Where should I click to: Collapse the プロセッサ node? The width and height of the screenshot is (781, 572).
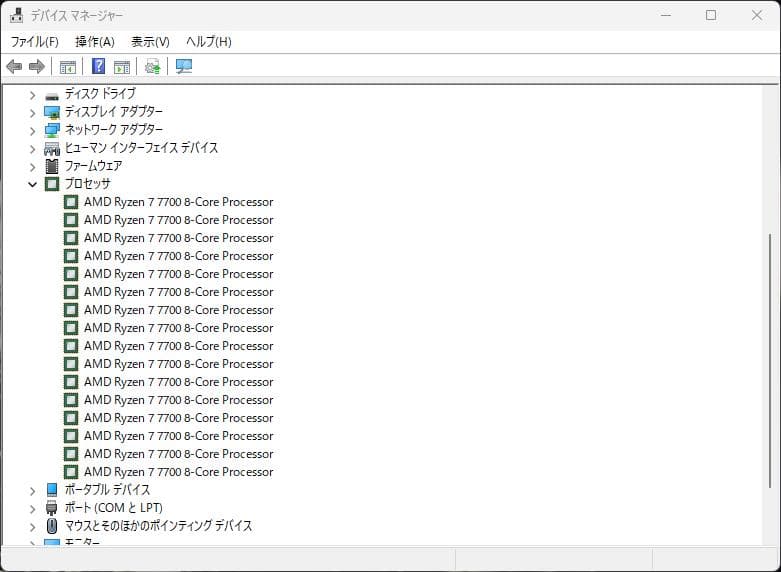click(32, 184)
